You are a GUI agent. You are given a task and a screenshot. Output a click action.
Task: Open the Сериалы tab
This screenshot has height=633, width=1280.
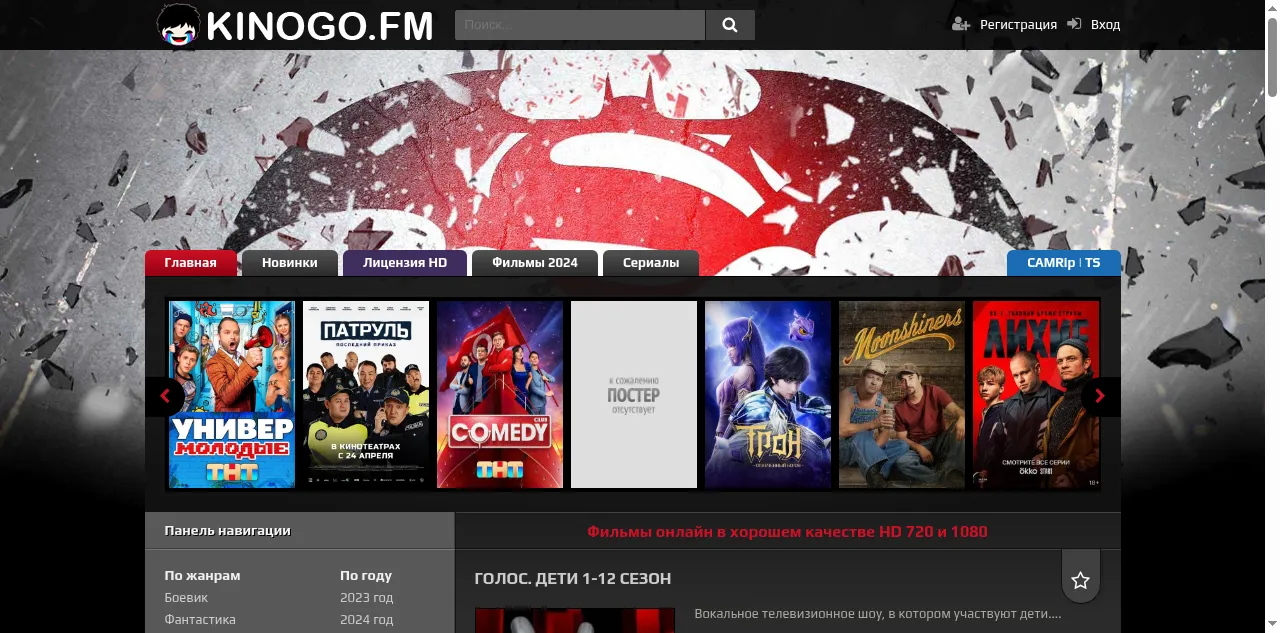tap(651, 263)
